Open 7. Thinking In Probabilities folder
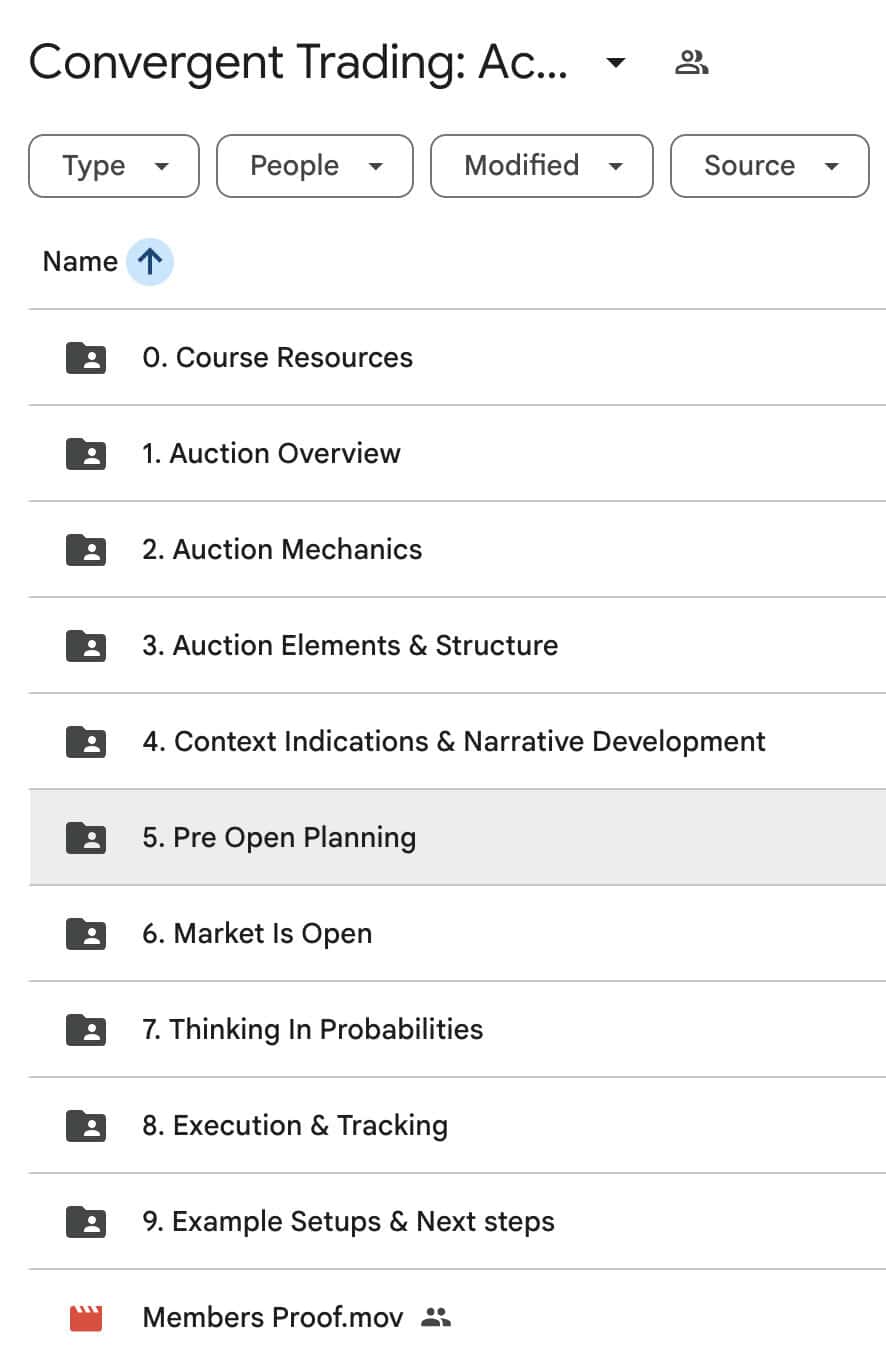Screen dimensions: 886x1362 click(x=312, y=1029)
